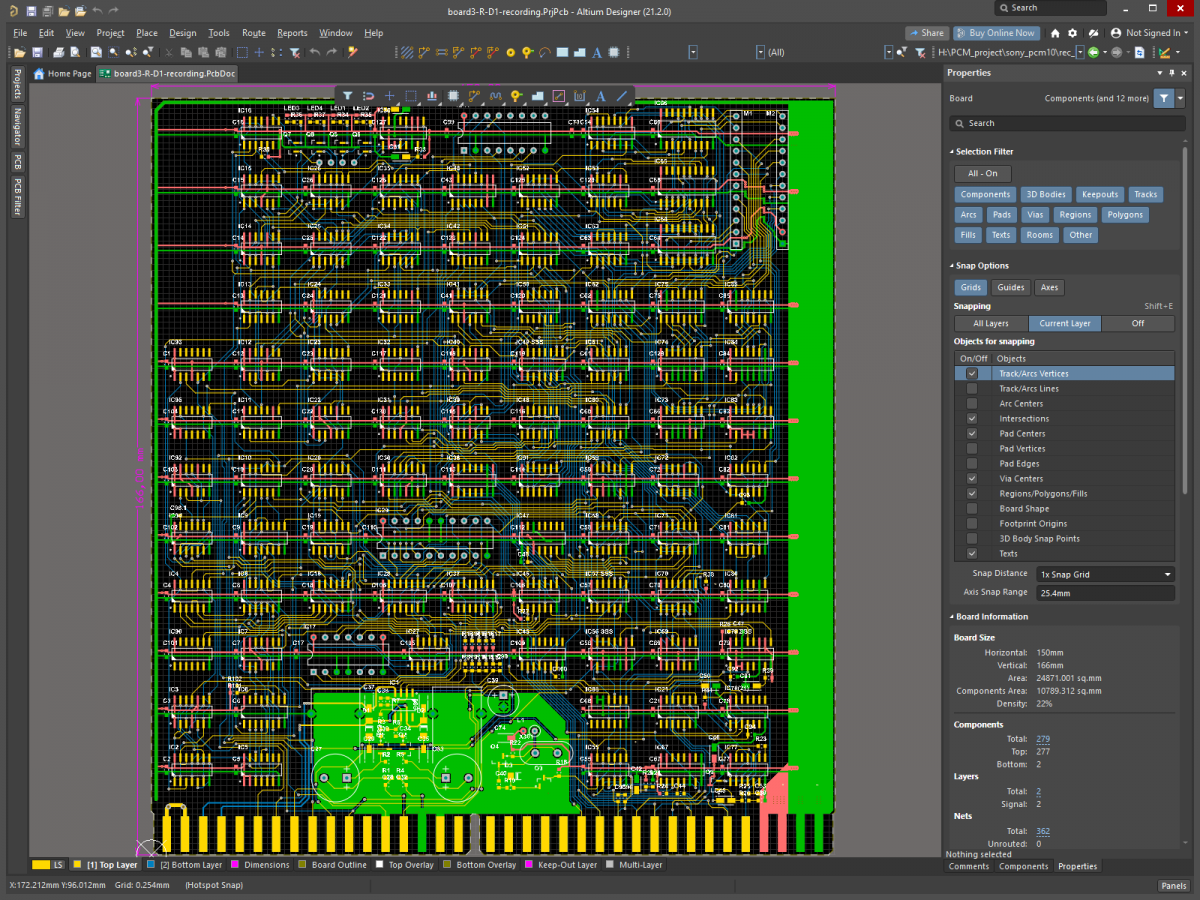The height and width of the screenshot is (900, 1200).
Task: Collapse the Selection Filter section
Action: (952, 152)
